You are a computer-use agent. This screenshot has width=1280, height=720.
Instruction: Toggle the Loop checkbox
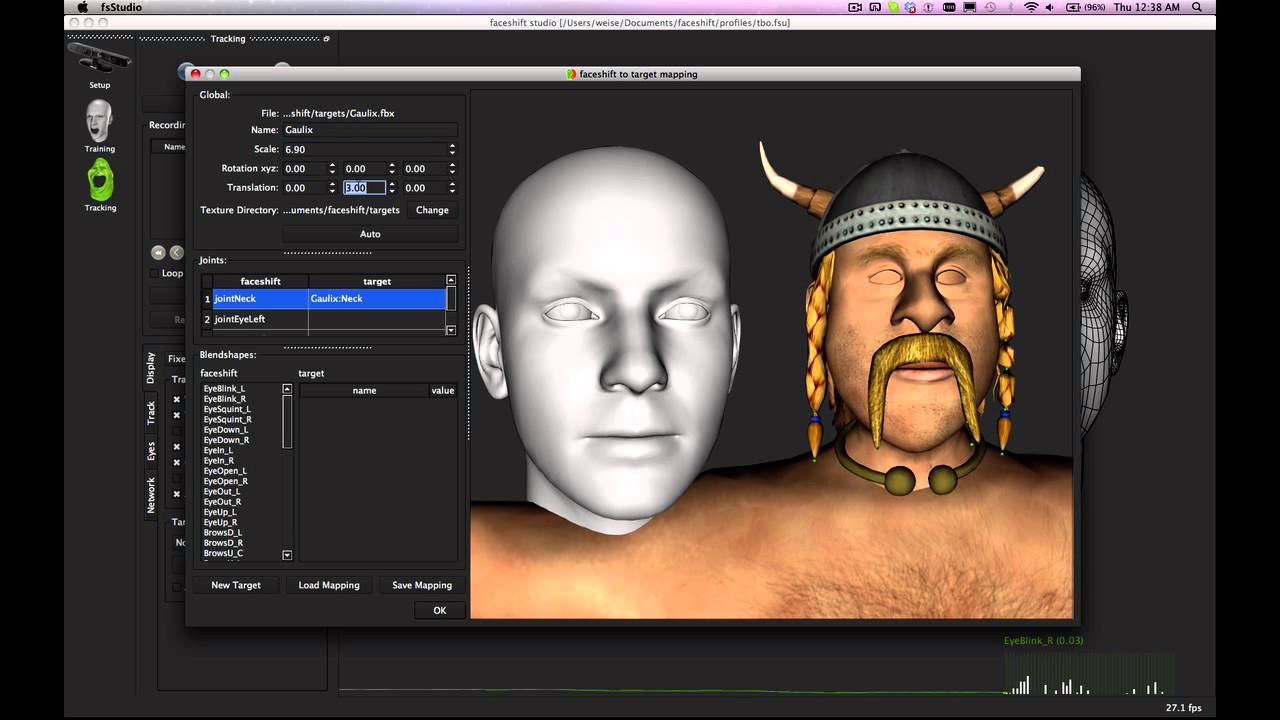(154, 273)
